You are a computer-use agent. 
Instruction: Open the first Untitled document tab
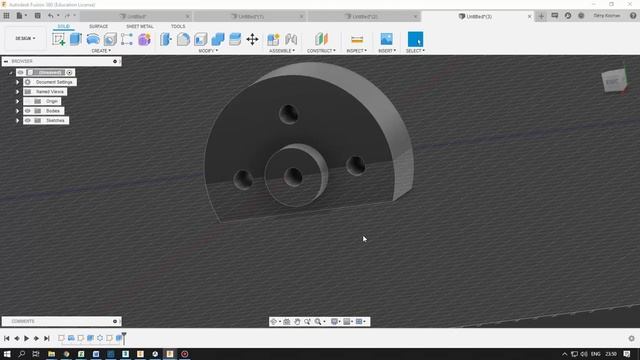pyautogui.click(x=135, y=16)
